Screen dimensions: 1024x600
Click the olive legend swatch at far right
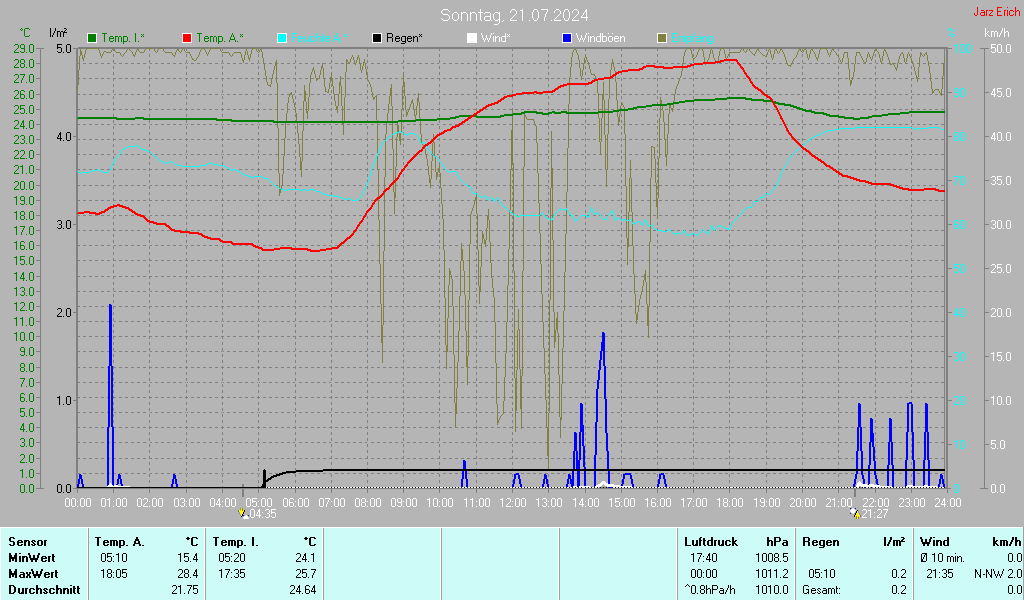click(x=661, y=38)
